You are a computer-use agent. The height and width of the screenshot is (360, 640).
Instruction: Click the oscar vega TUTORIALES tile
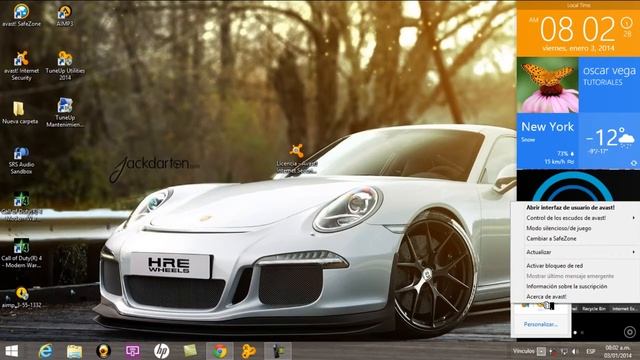(609, 85)
